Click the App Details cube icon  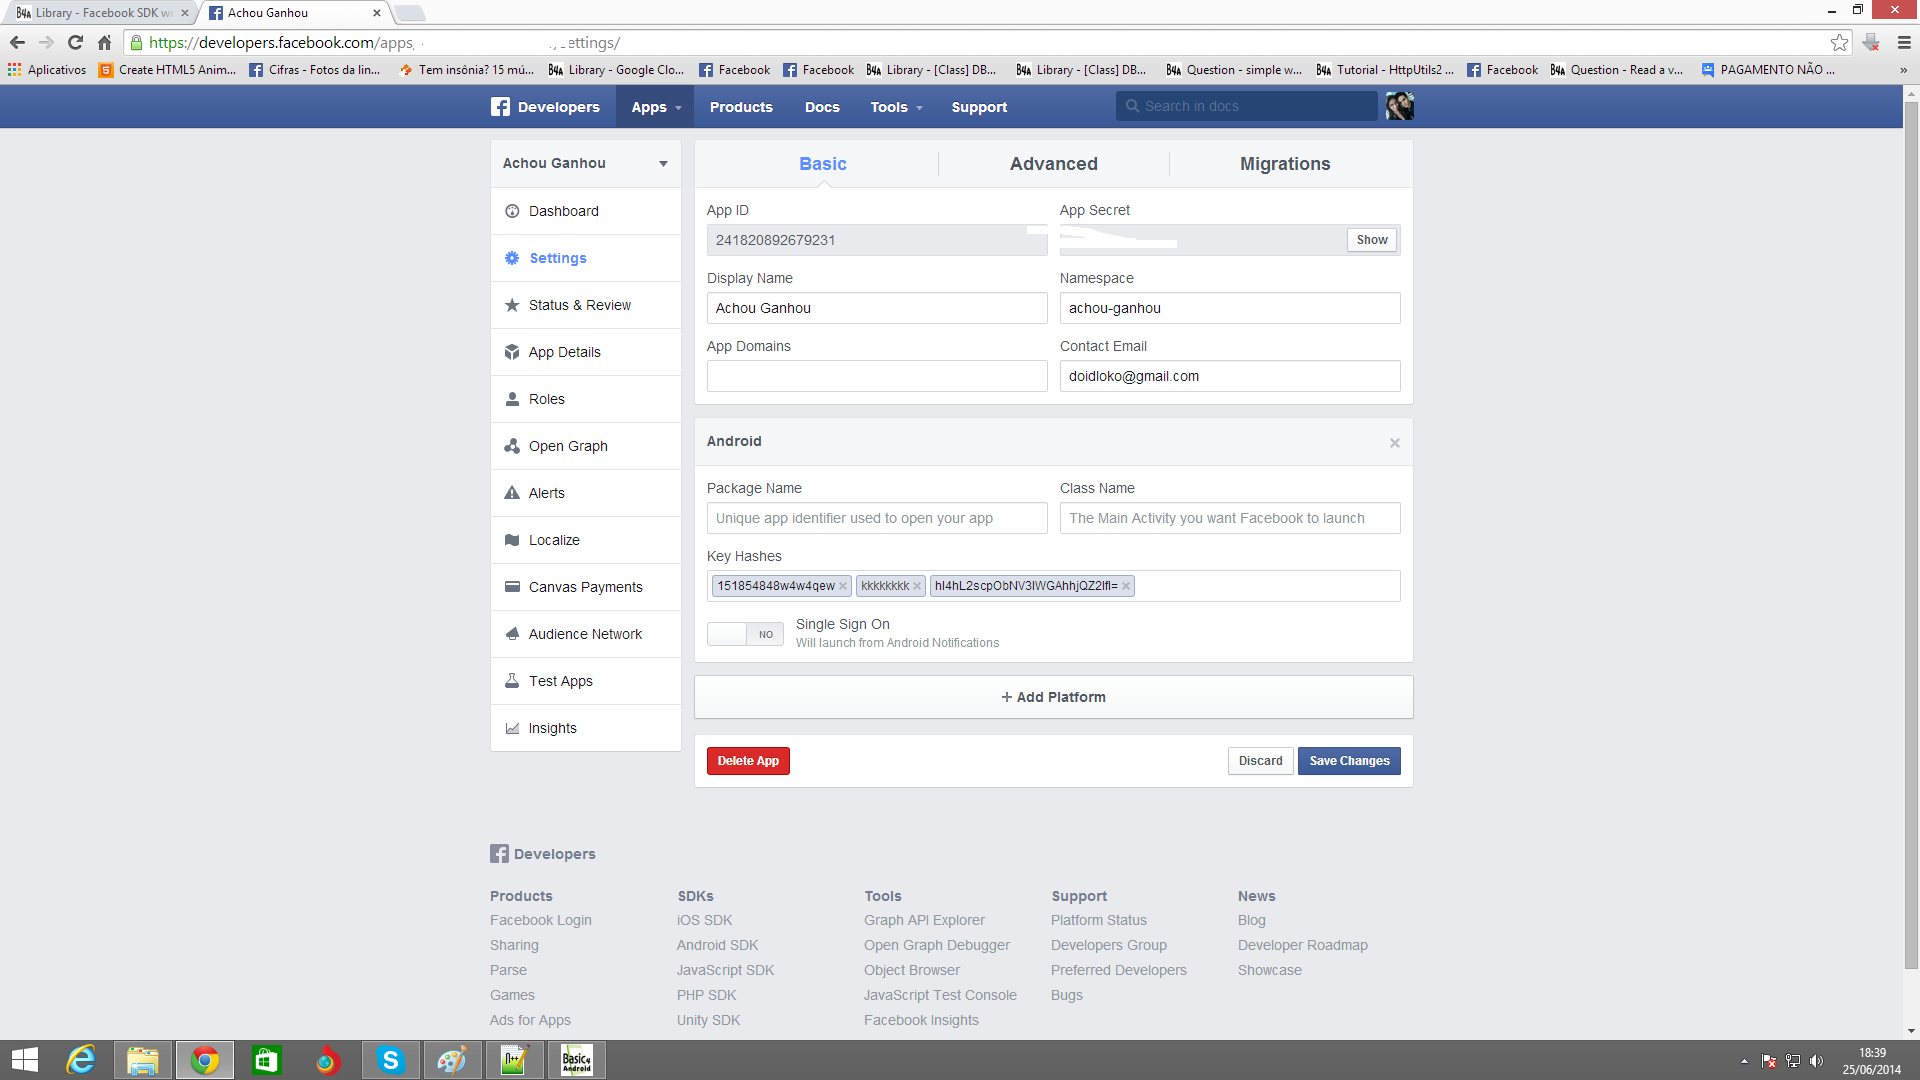[x=512, y=352]
